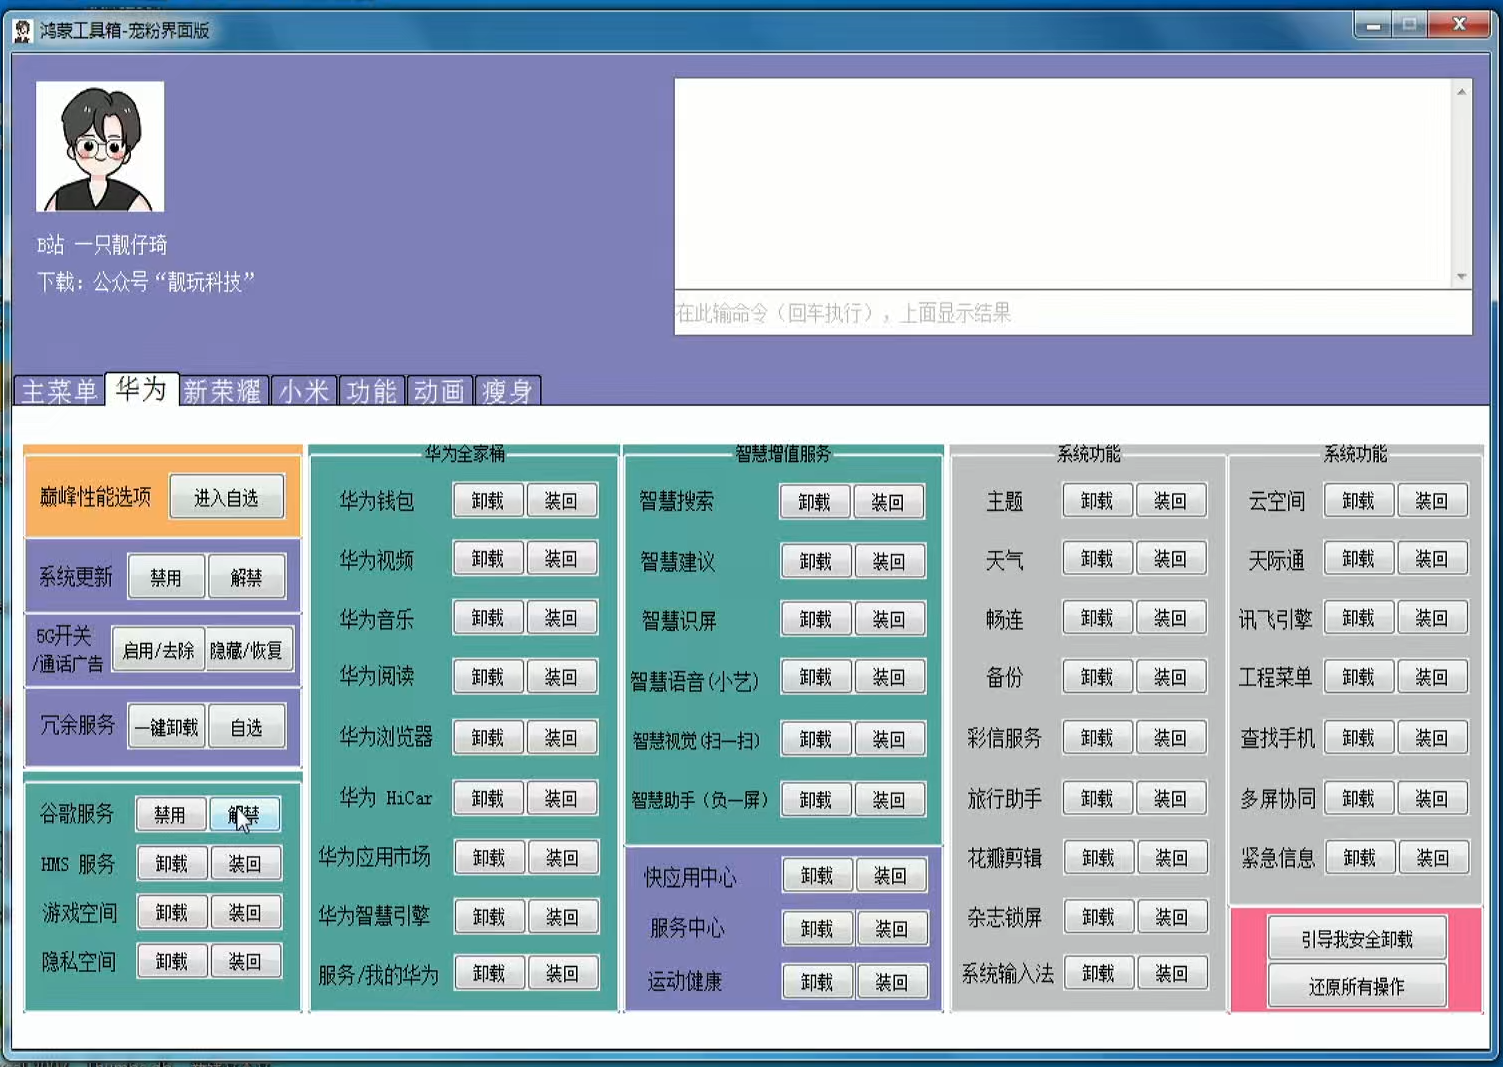Uninstall 运动健康
The width and height of the screenshot is (1503, 1067).
817,982
